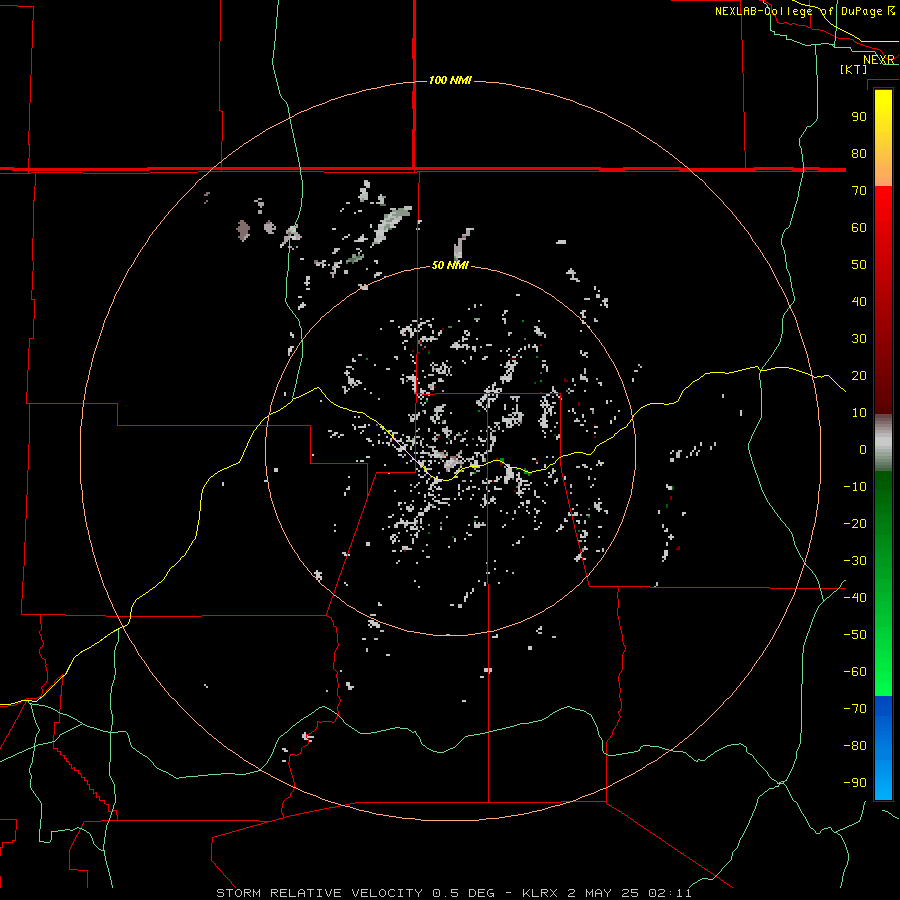Click the 50 NMI range ring label
The width and height of the screenshot is (900, 900).
tap(450, 265)
